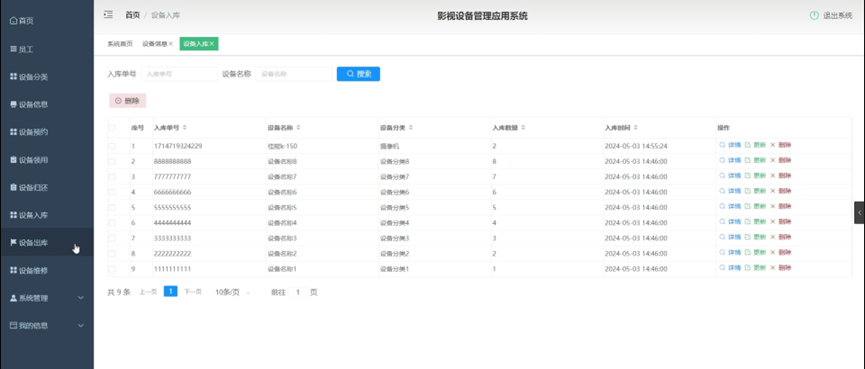Check the checkbox for entry 4444444444
Screen dimensions: 865x369
coord(112,223)
